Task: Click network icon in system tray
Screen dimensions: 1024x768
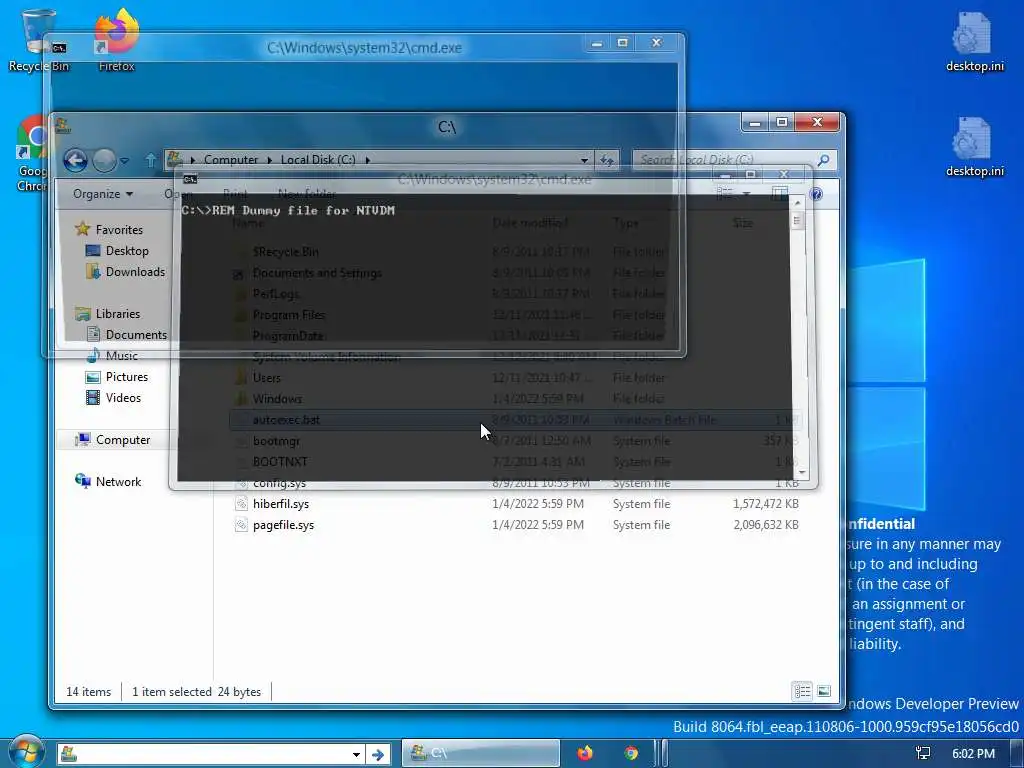Action: pos(923,754)
